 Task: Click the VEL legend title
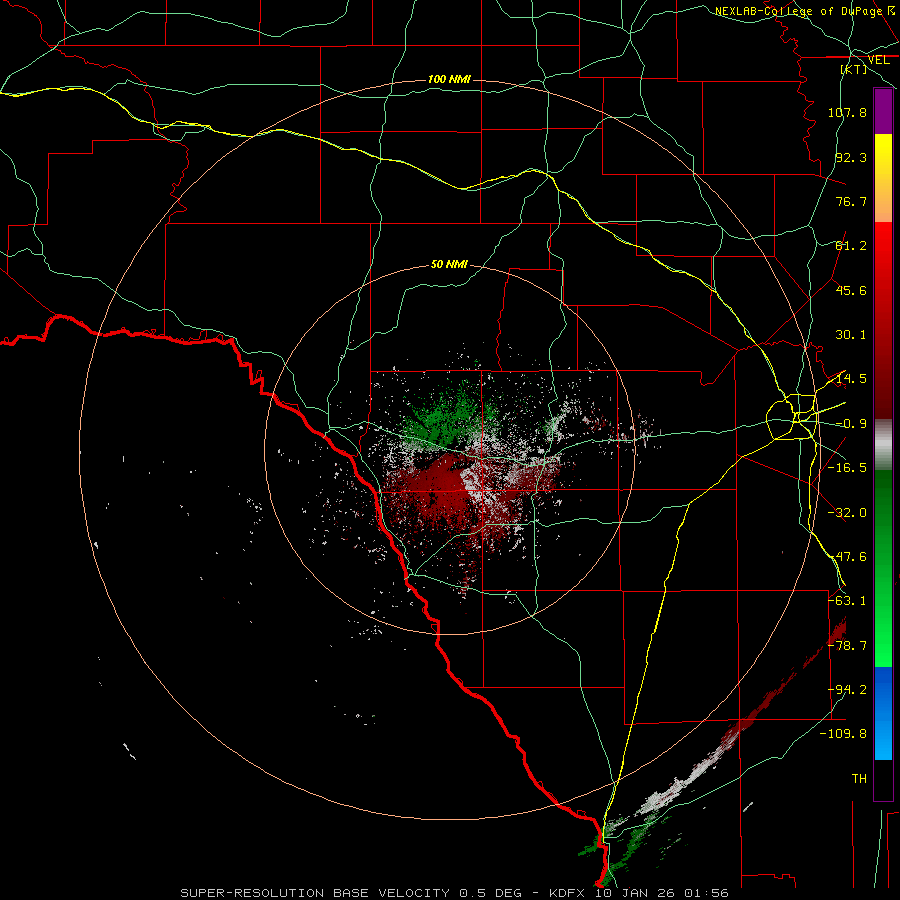(878, 60)
